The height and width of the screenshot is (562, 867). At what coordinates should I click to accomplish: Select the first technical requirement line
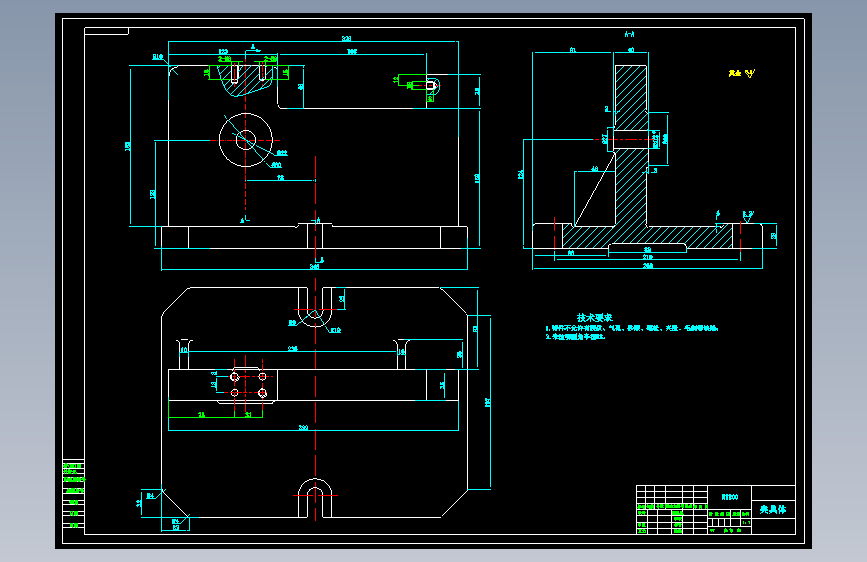[631, 328]
